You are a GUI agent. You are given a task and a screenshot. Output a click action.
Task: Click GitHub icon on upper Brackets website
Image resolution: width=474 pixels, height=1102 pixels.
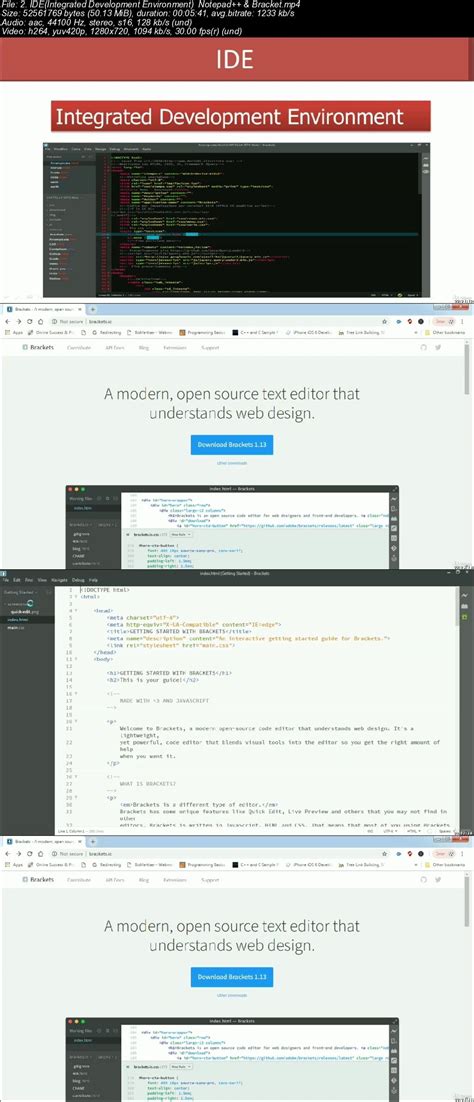(425, 347)
